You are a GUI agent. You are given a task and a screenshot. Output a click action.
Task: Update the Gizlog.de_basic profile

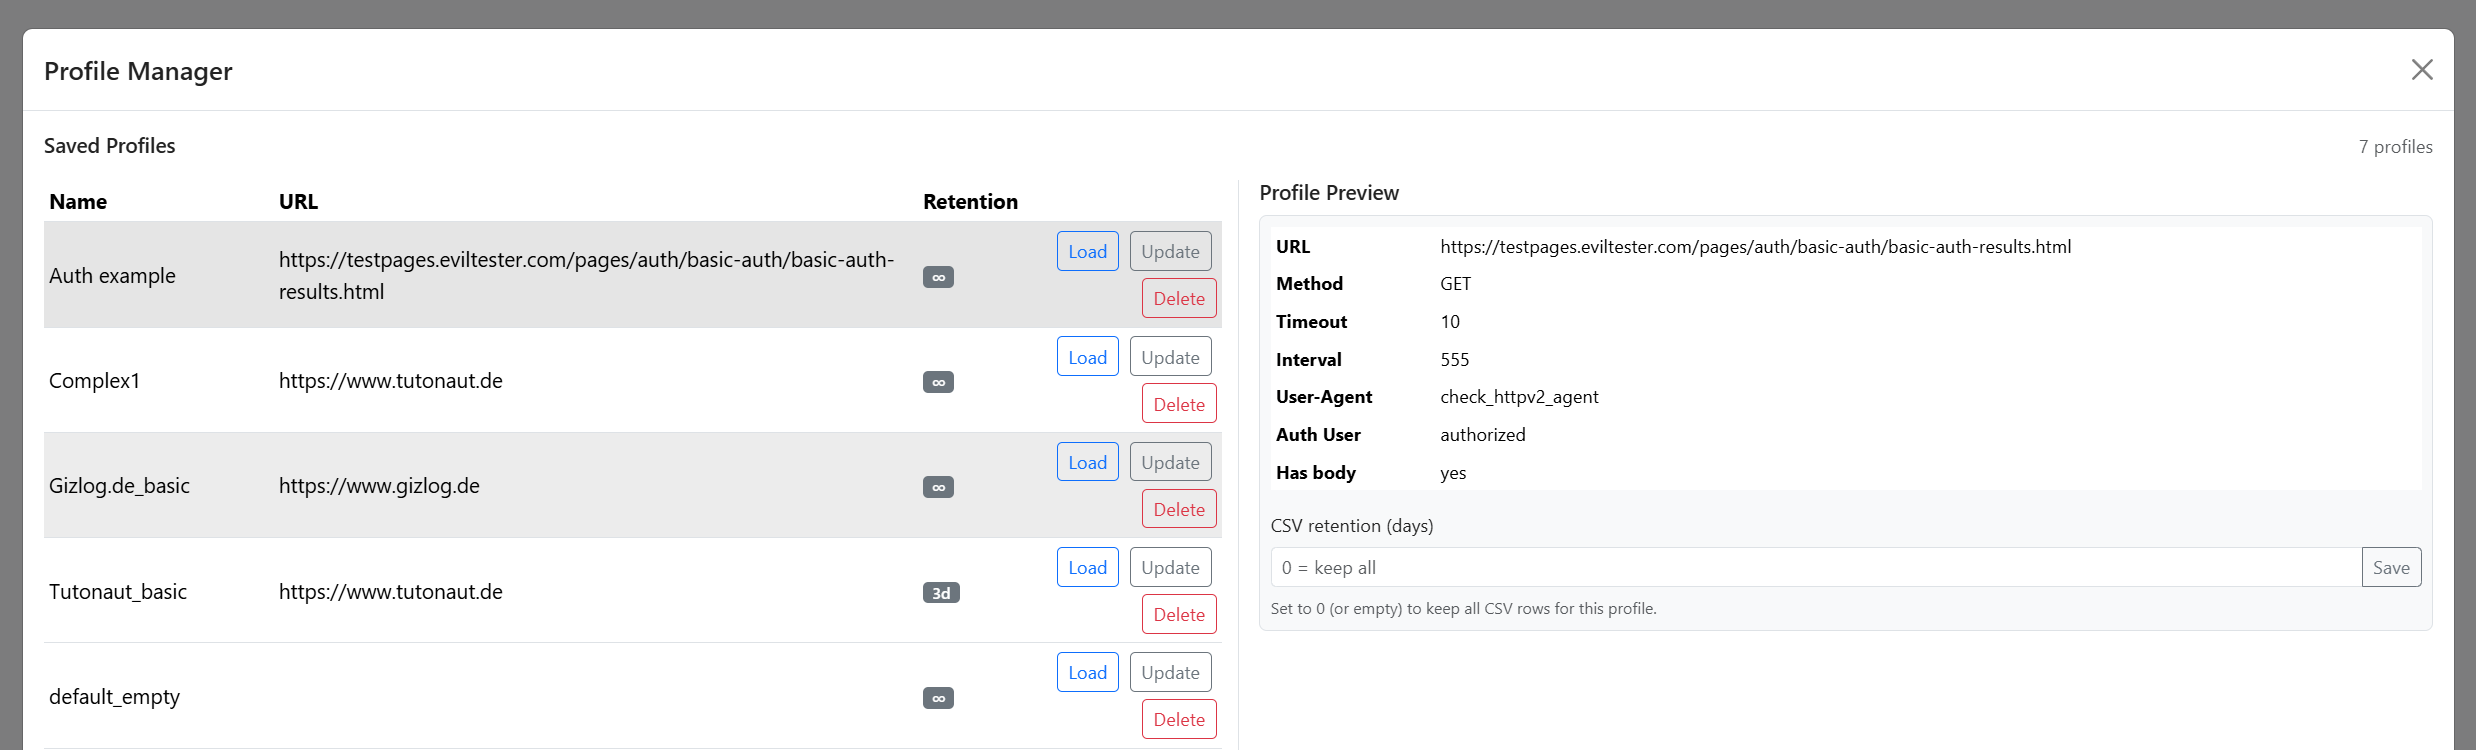pos(1170,462)
